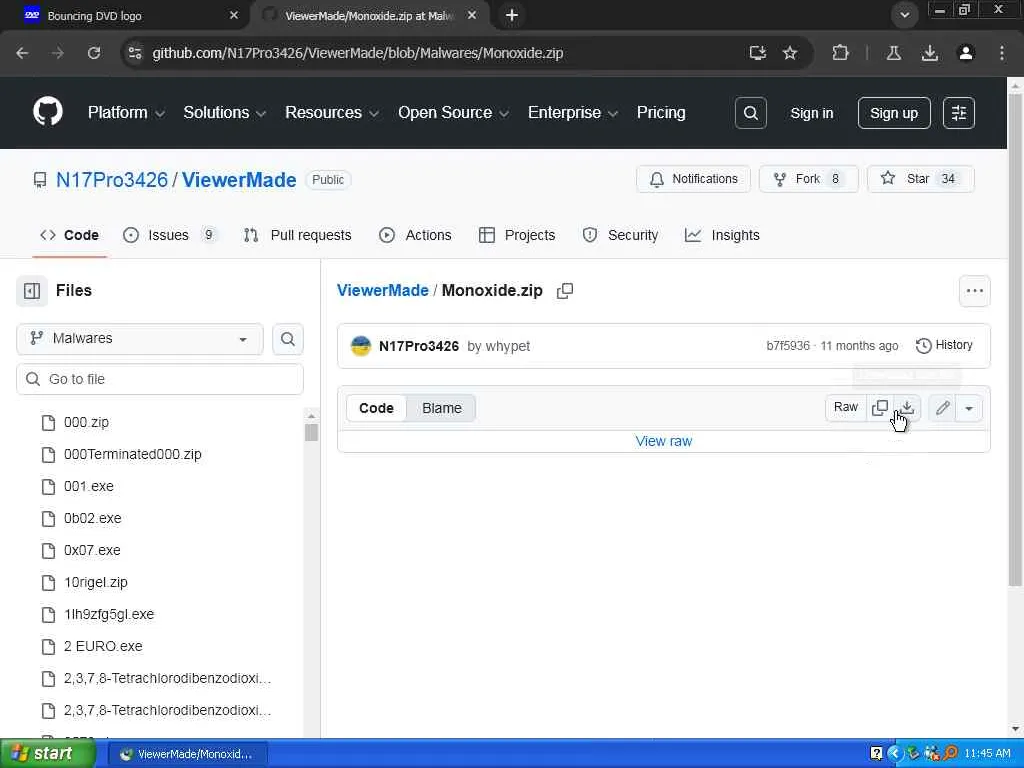Open the GitHub search magnifier button
1024x768 pixels.
point(750,113)
